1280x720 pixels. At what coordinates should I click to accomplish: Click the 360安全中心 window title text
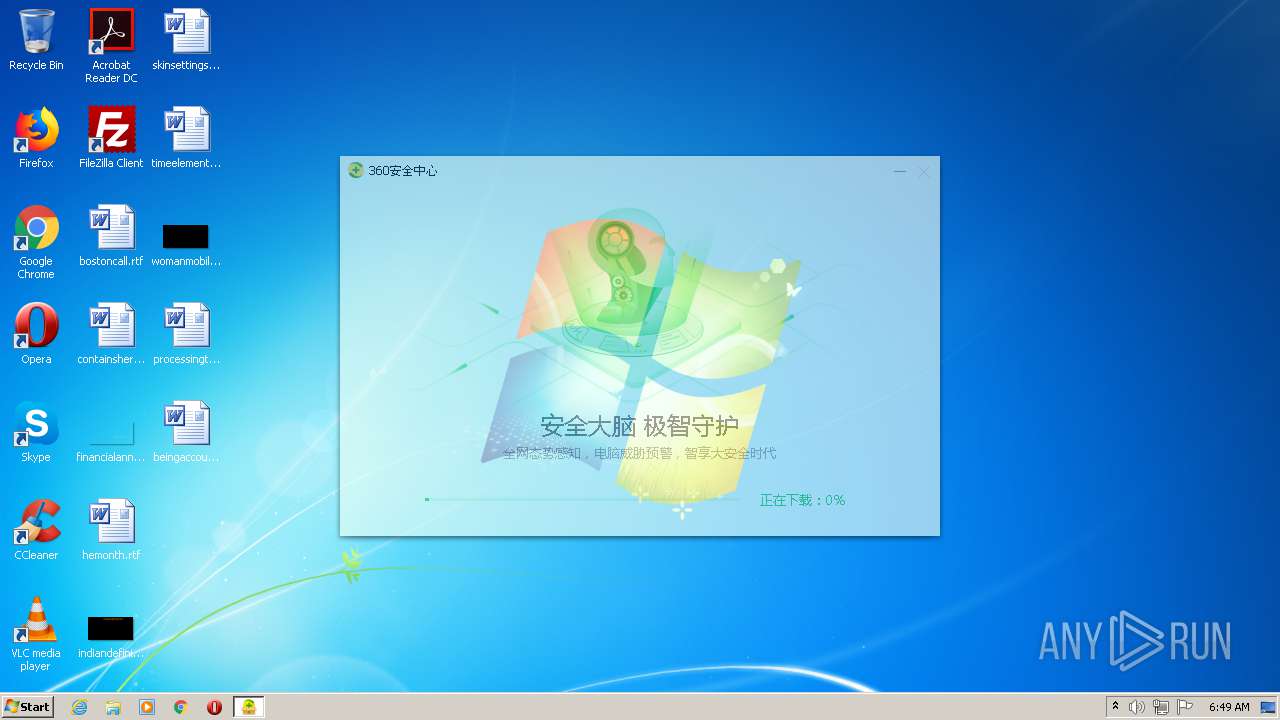pos(403,171)
